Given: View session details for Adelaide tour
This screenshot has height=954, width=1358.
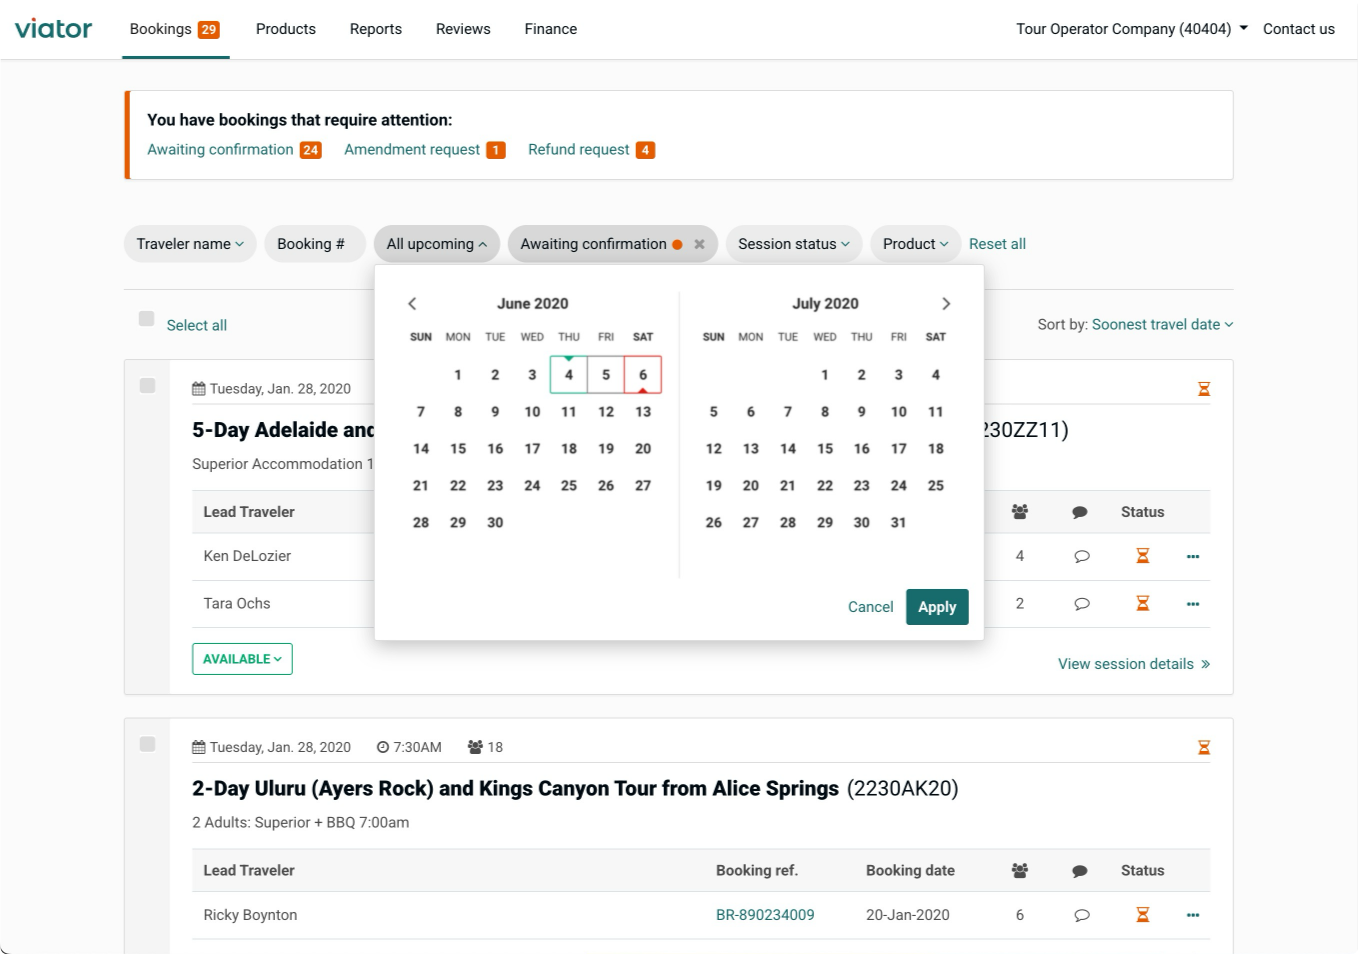Looking at the screenshot, I should [1134, 664].
